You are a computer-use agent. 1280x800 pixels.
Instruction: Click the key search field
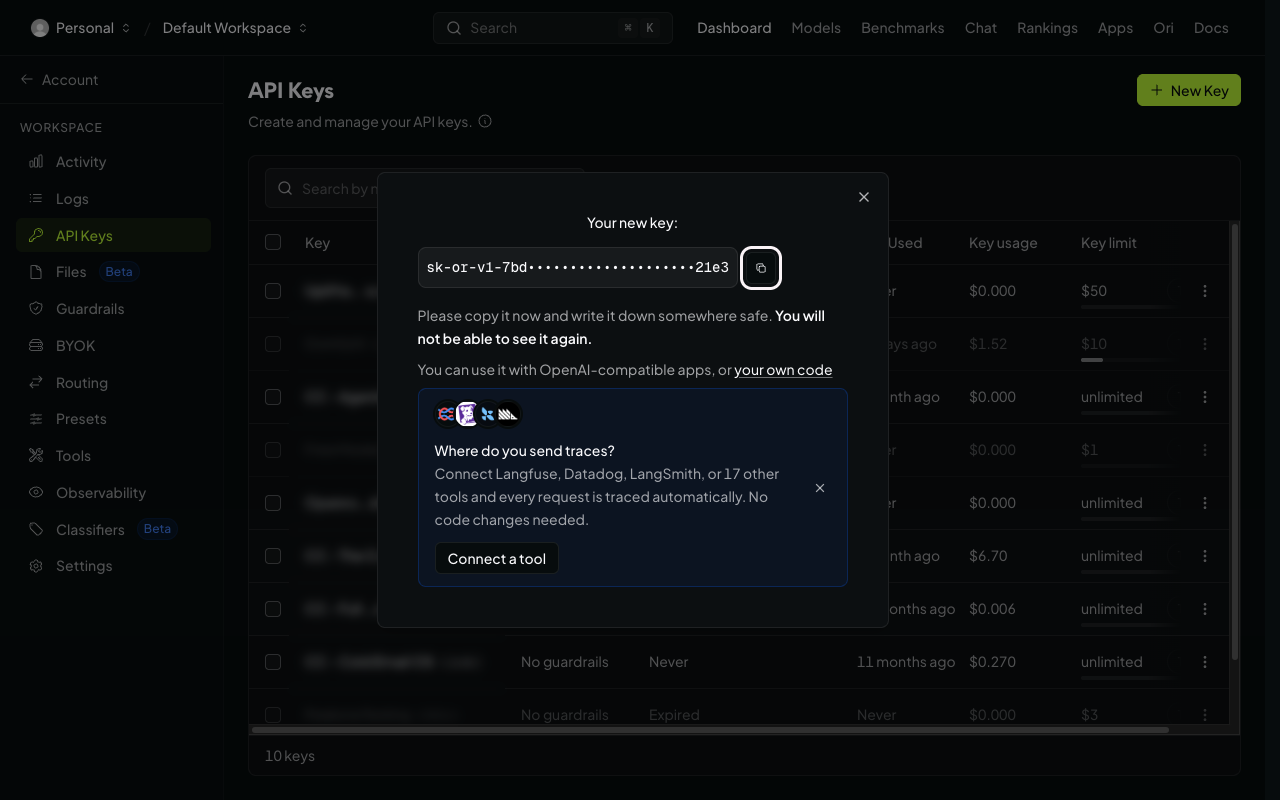(x=425, y=188)
